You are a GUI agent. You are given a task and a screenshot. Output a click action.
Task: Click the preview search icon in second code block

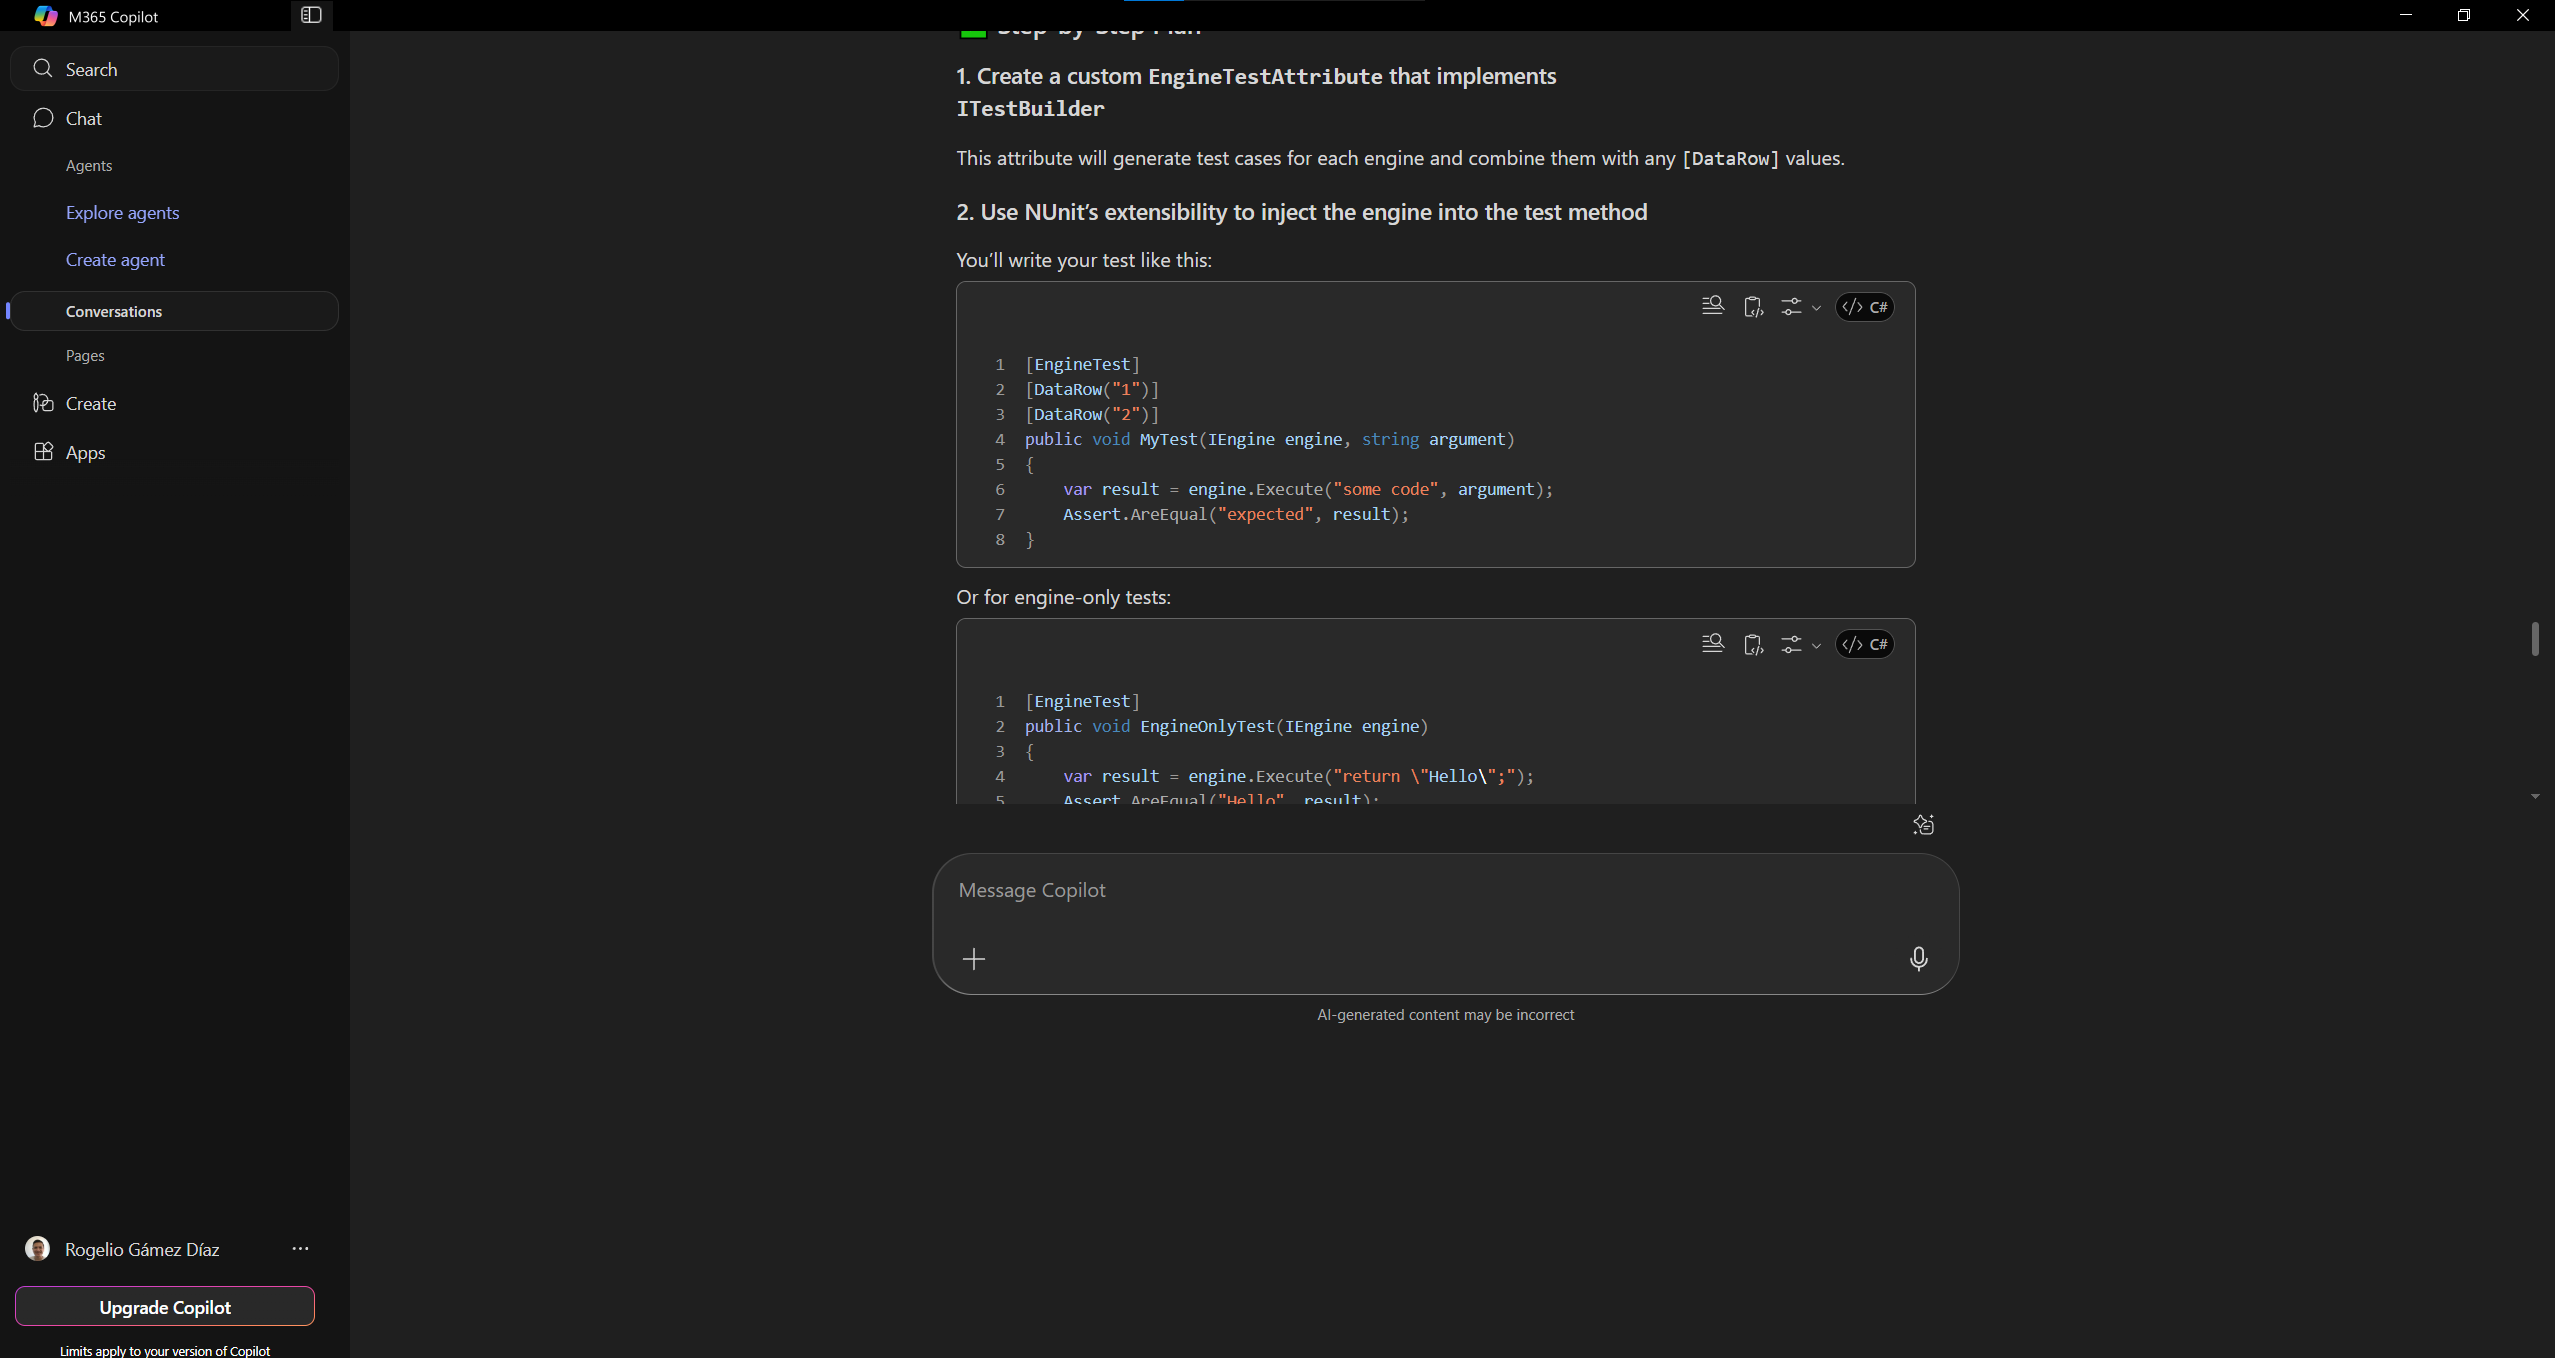(x=1712, y=643)
